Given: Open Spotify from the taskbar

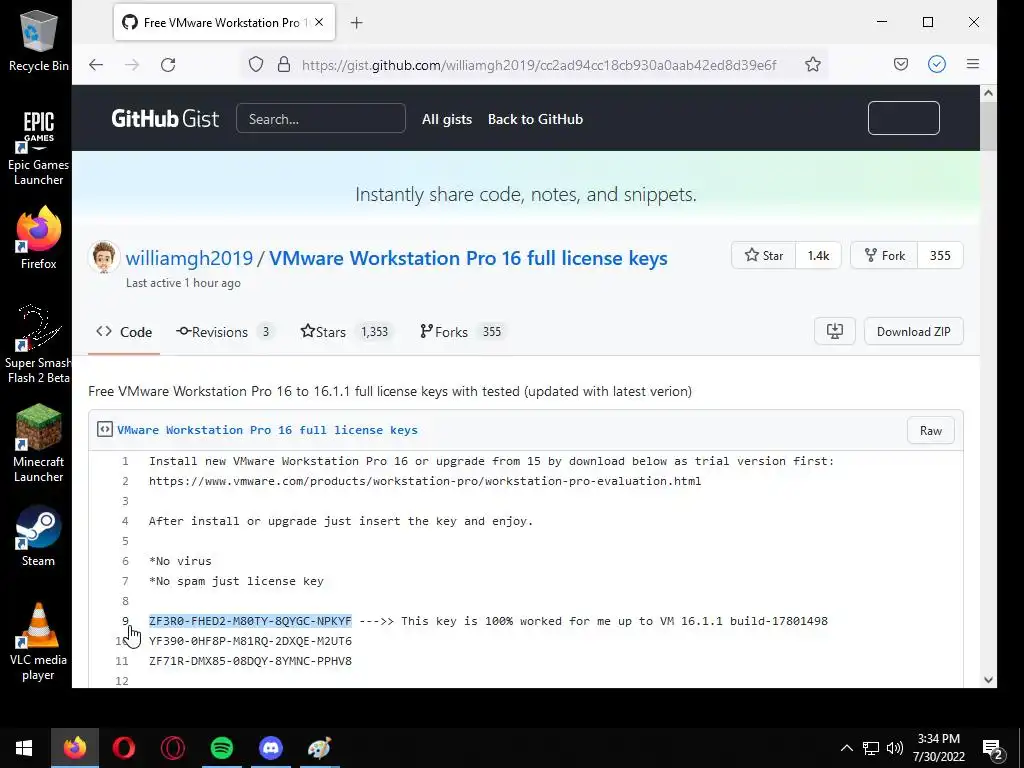Looking at the screenshot, I should (x=222, y=748).
